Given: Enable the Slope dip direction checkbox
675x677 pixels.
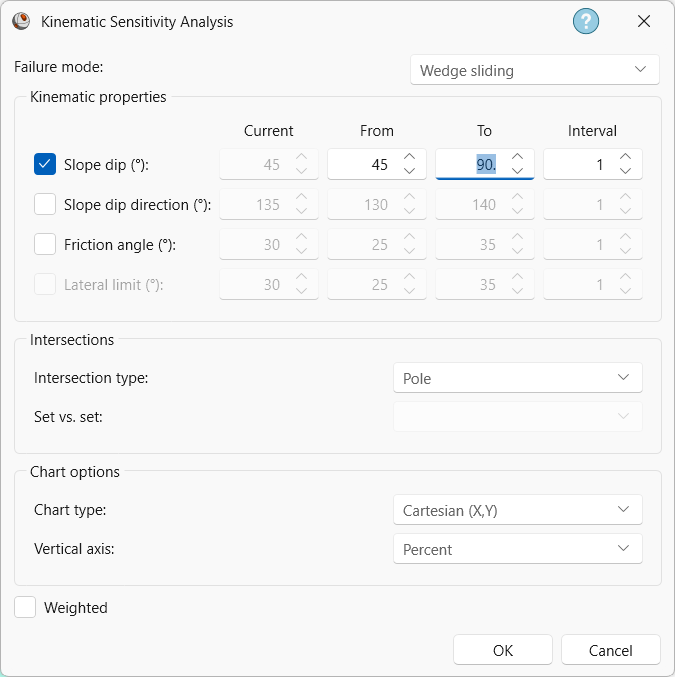Looking at the screenshot, I should point(45,204).
